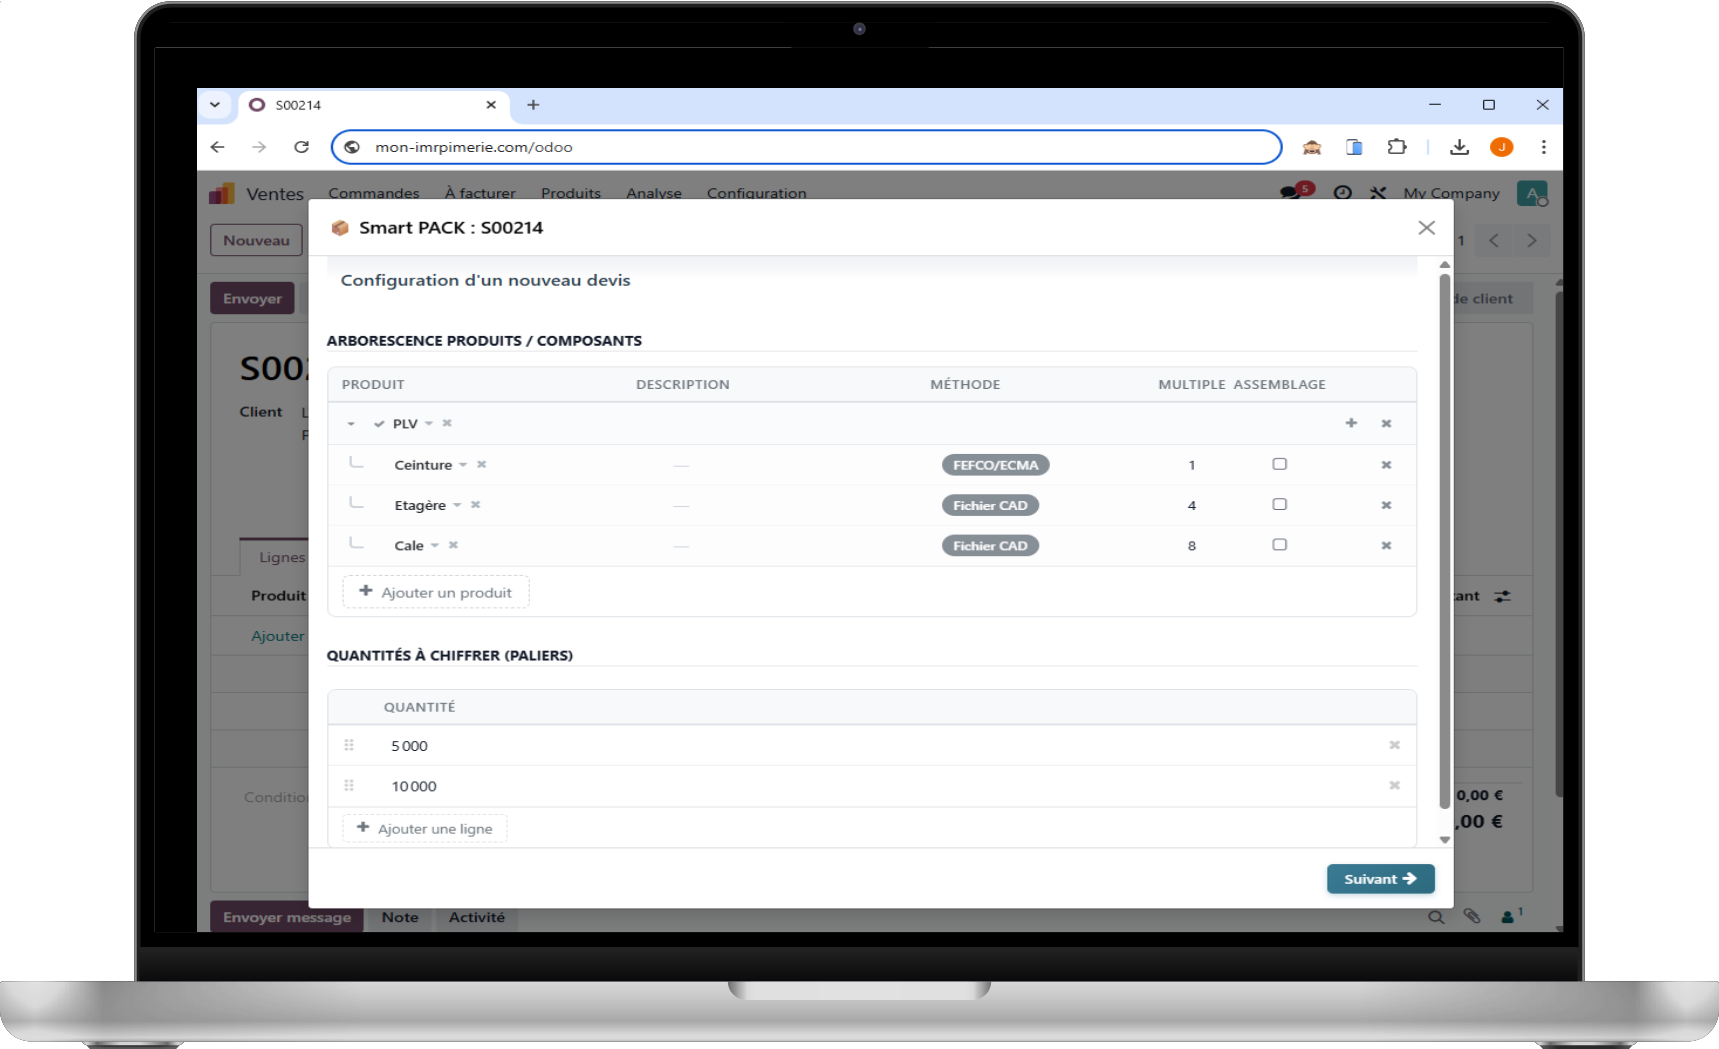
Task: Open the Etagère product dropdown arrow
Action: [x=457, y=505]
